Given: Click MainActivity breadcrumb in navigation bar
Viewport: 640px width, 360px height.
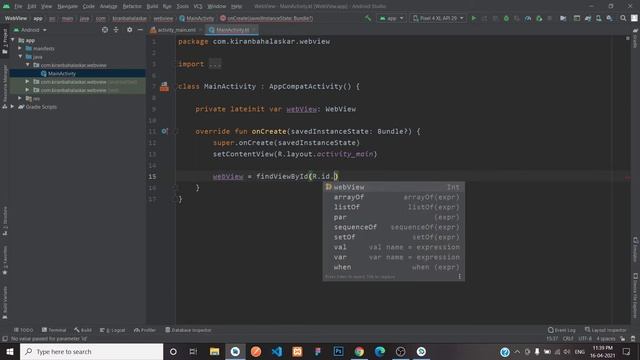Looking at the screenshot, I should click(196, 18).
